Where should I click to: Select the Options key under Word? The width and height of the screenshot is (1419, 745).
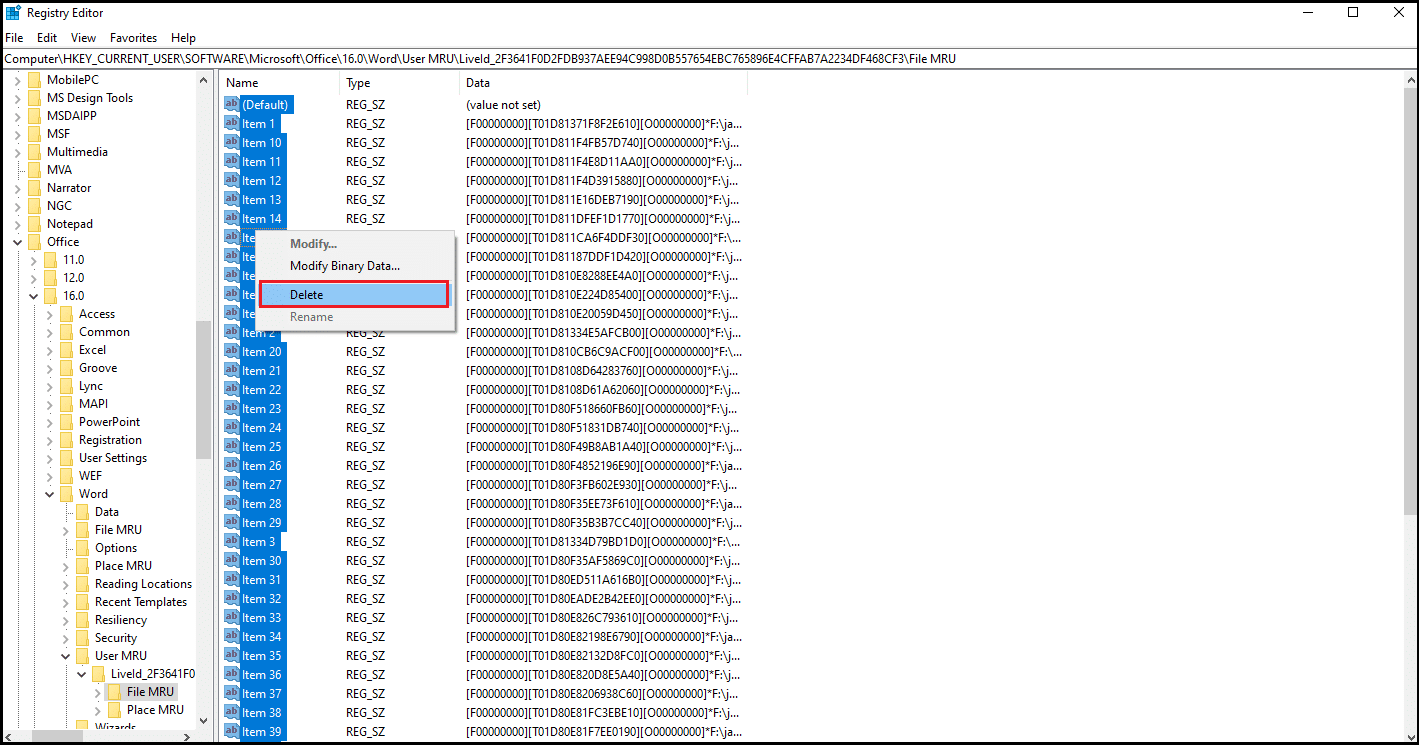point(116,548)
